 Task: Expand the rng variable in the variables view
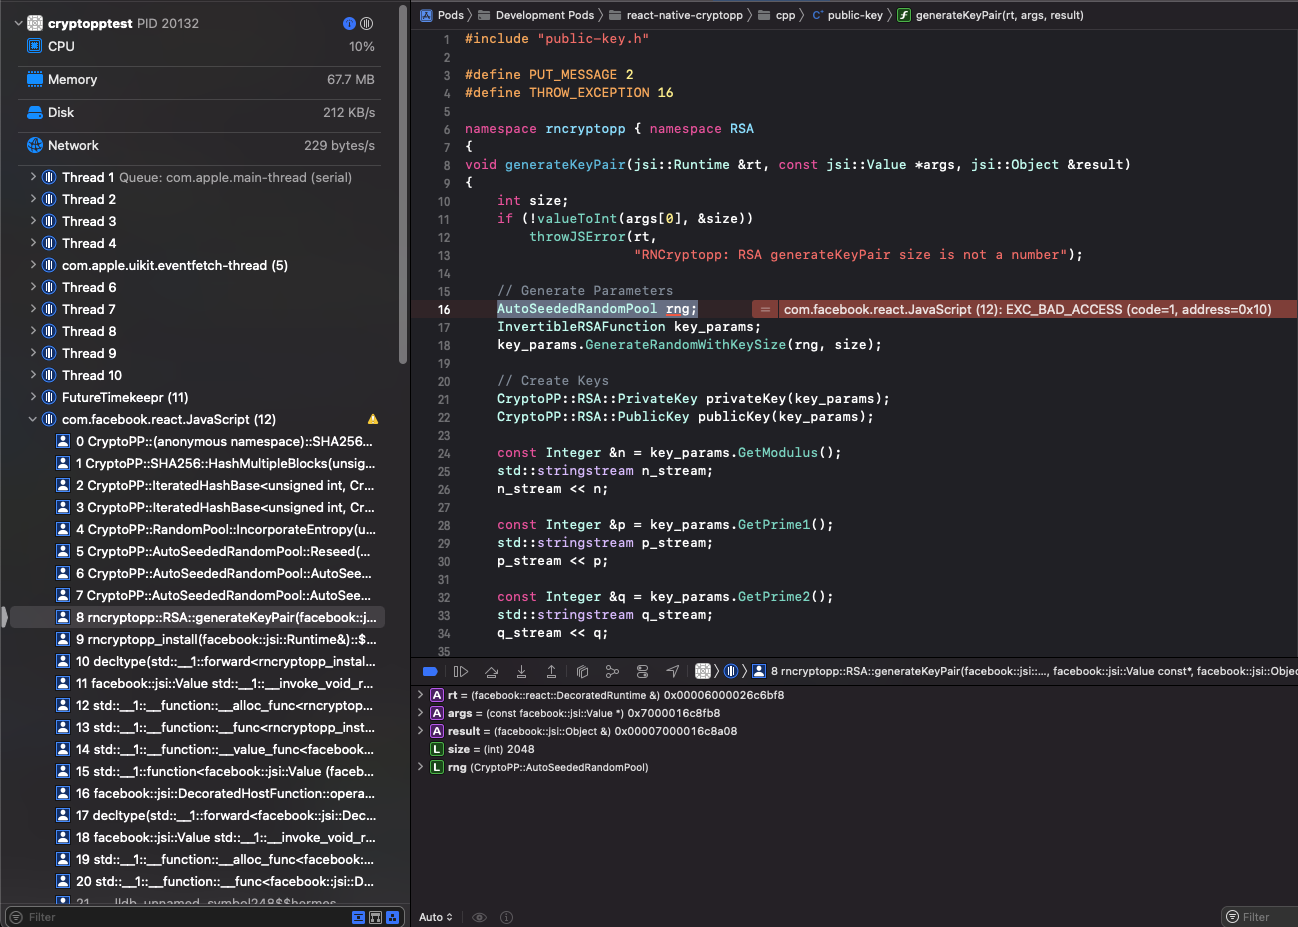421,767
